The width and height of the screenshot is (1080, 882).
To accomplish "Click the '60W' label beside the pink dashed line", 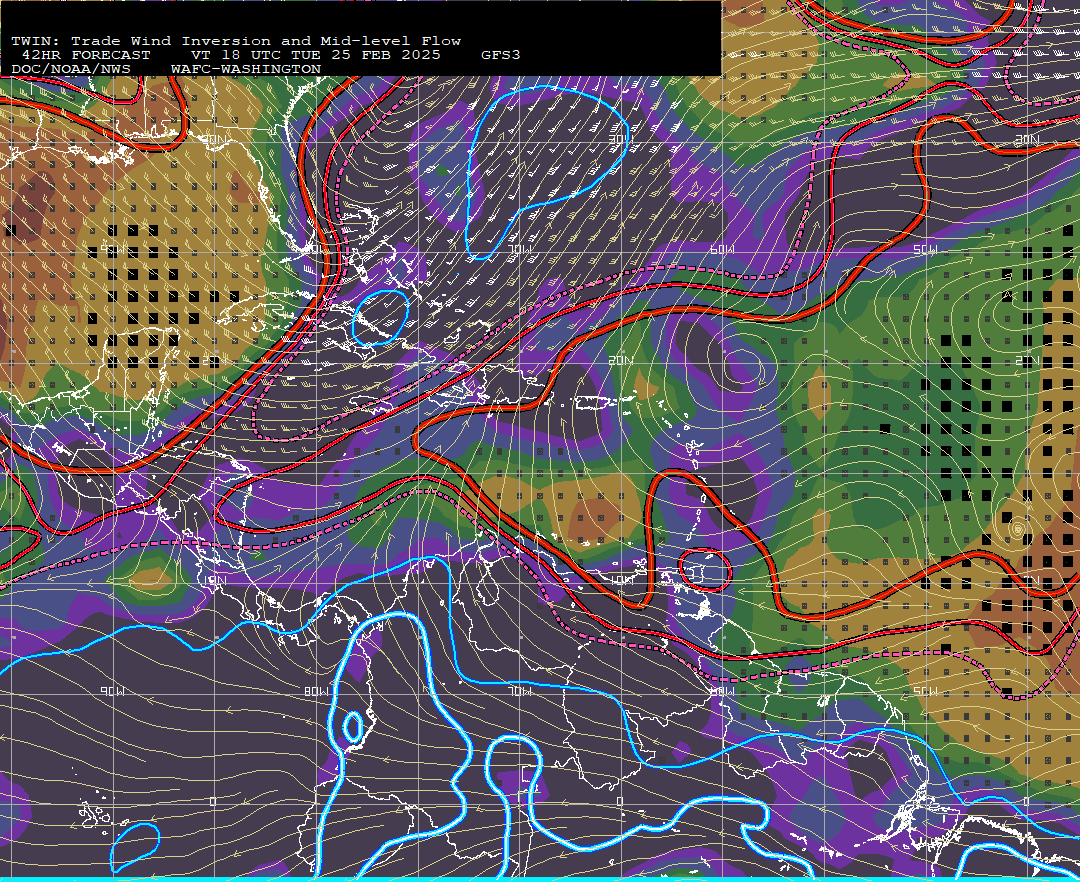I will (723, 249).
